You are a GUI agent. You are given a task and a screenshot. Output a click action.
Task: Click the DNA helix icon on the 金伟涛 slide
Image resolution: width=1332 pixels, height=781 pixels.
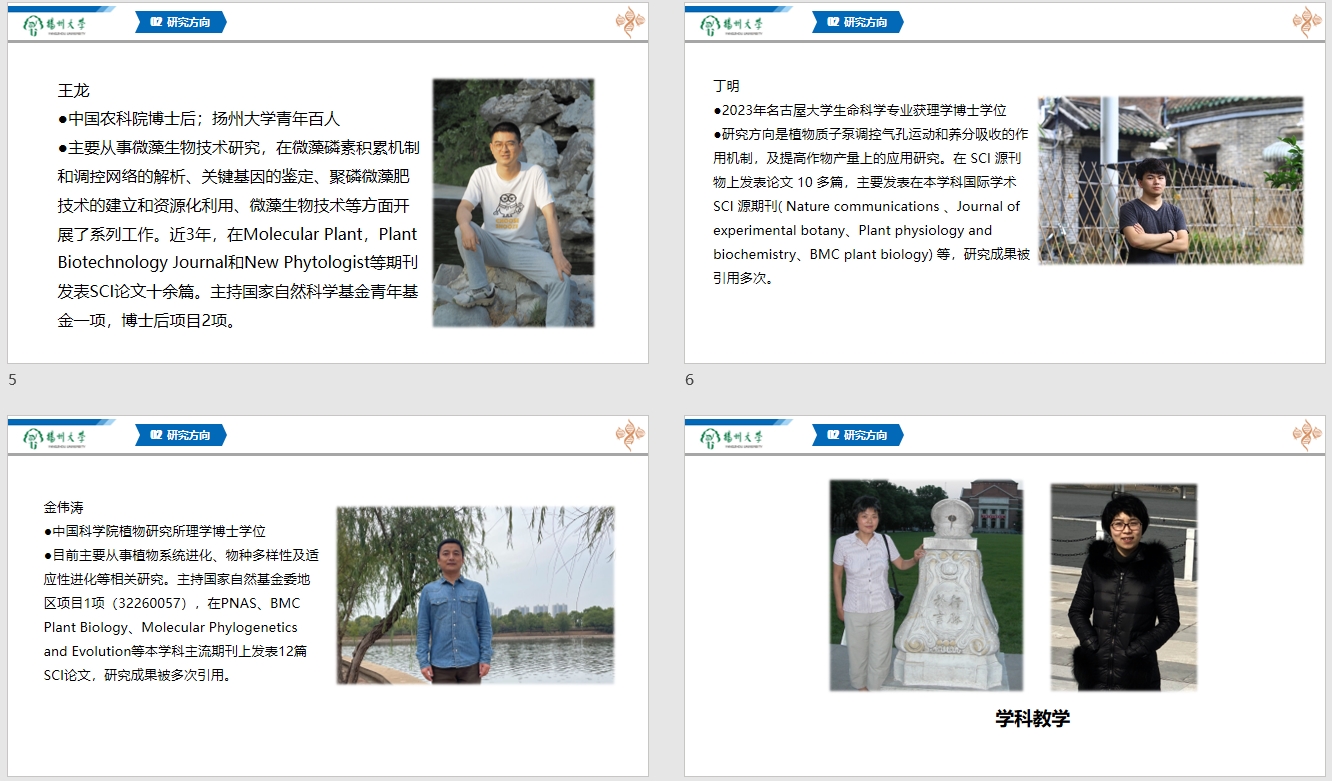630,435
